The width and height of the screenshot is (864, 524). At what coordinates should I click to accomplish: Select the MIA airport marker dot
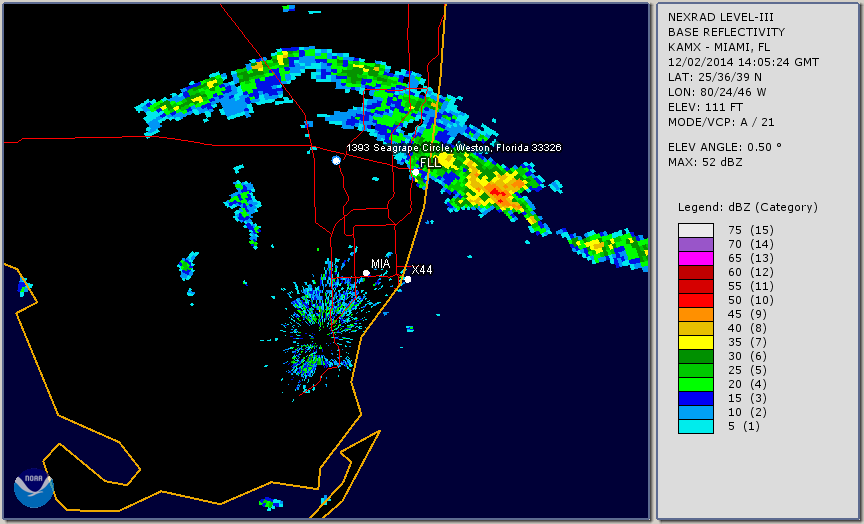366,273
